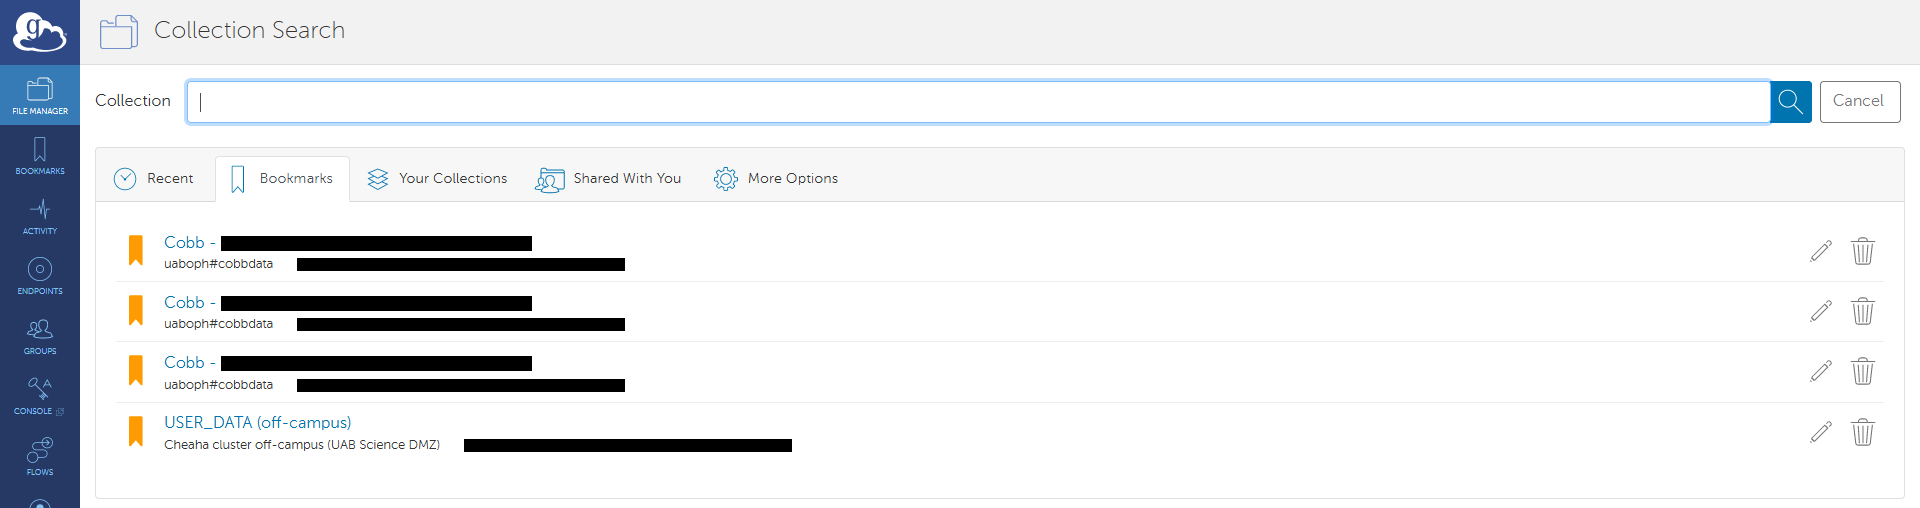The width and height of the screenshot is (1920, 508).
Task: Delete the third Cobb bookmark
Action: [x=1862, y=372]
